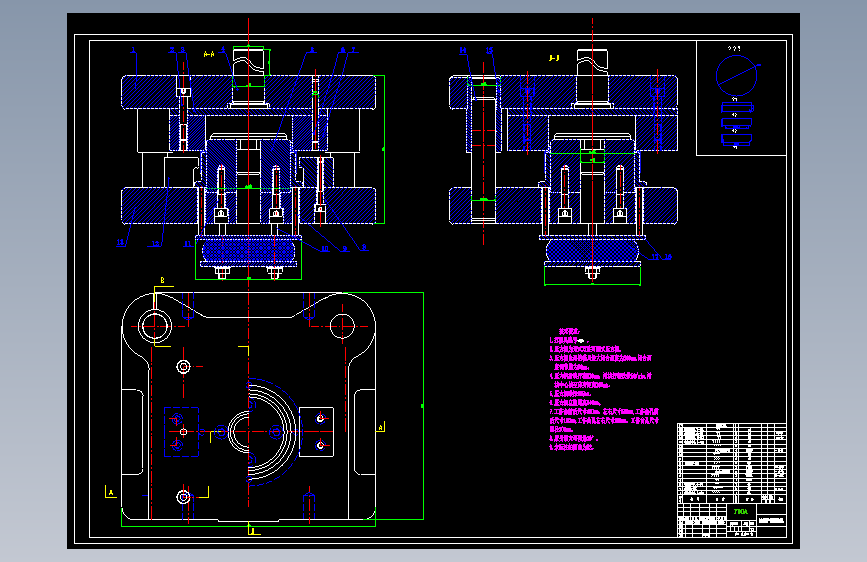
Task: Select the yellow A-A section view title
Action: pyautogui.click(x=209, y=54)
